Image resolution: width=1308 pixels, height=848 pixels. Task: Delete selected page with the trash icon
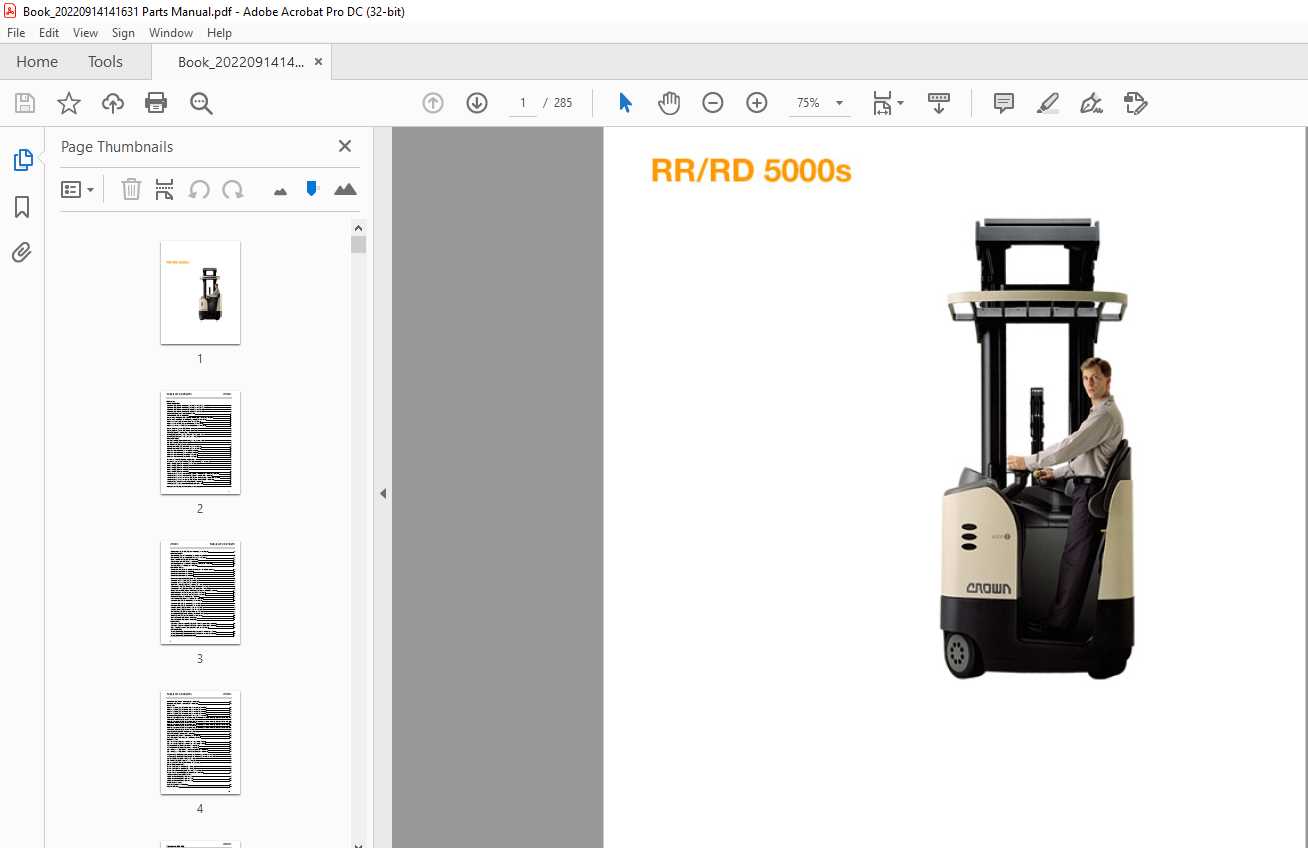(x=131, y=189)
